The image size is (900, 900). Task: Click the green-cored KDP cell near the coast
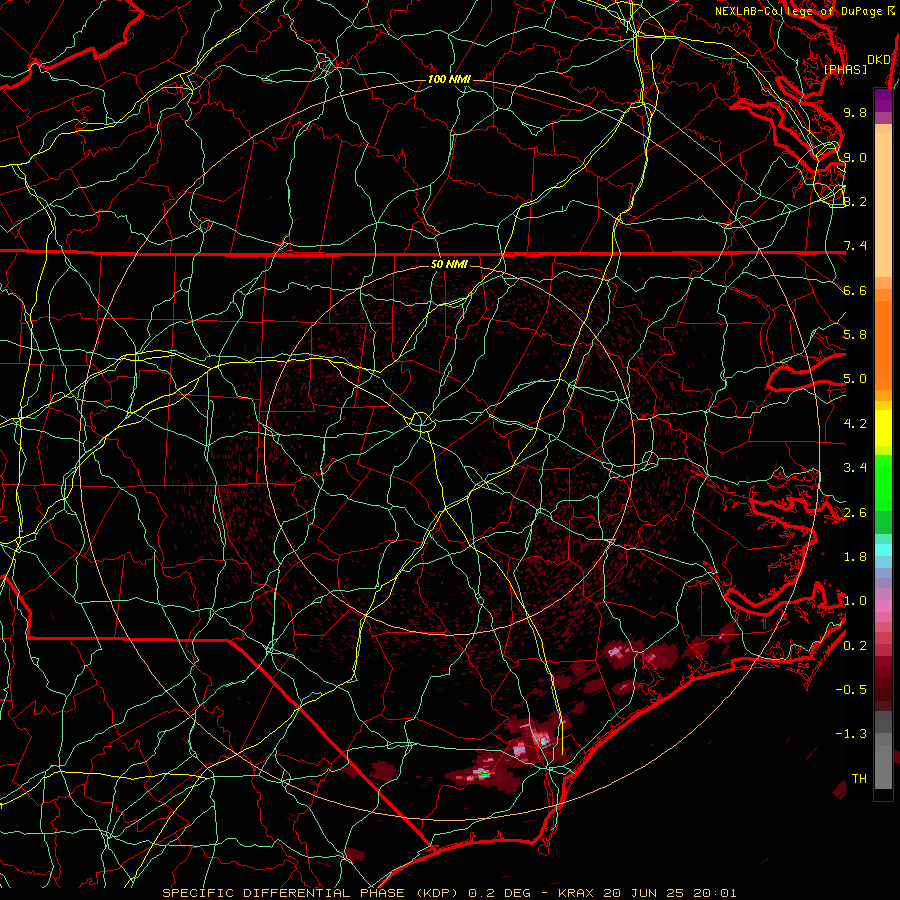[483, 775]
